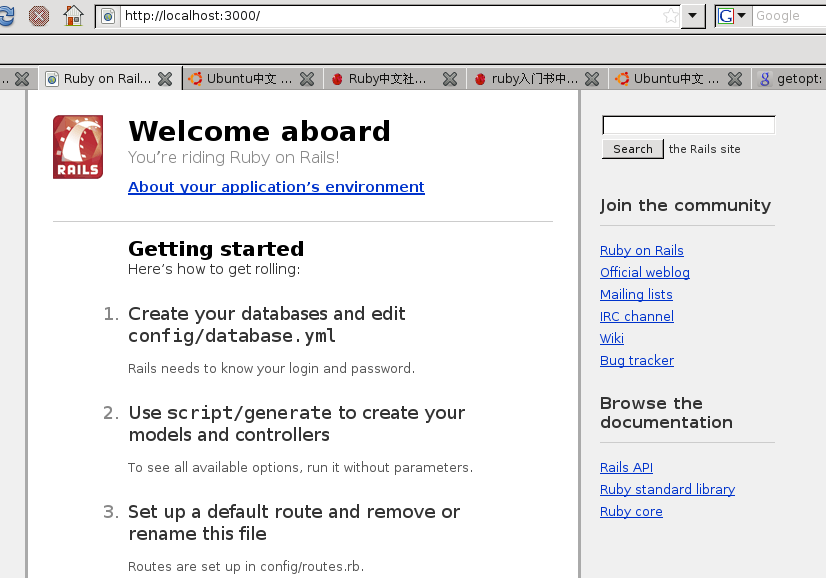This screenshot has height=578, width=826.
Task: Click 'You're riding Ruby on Rails!' subtitle
Action: click(x=233, y=158)
